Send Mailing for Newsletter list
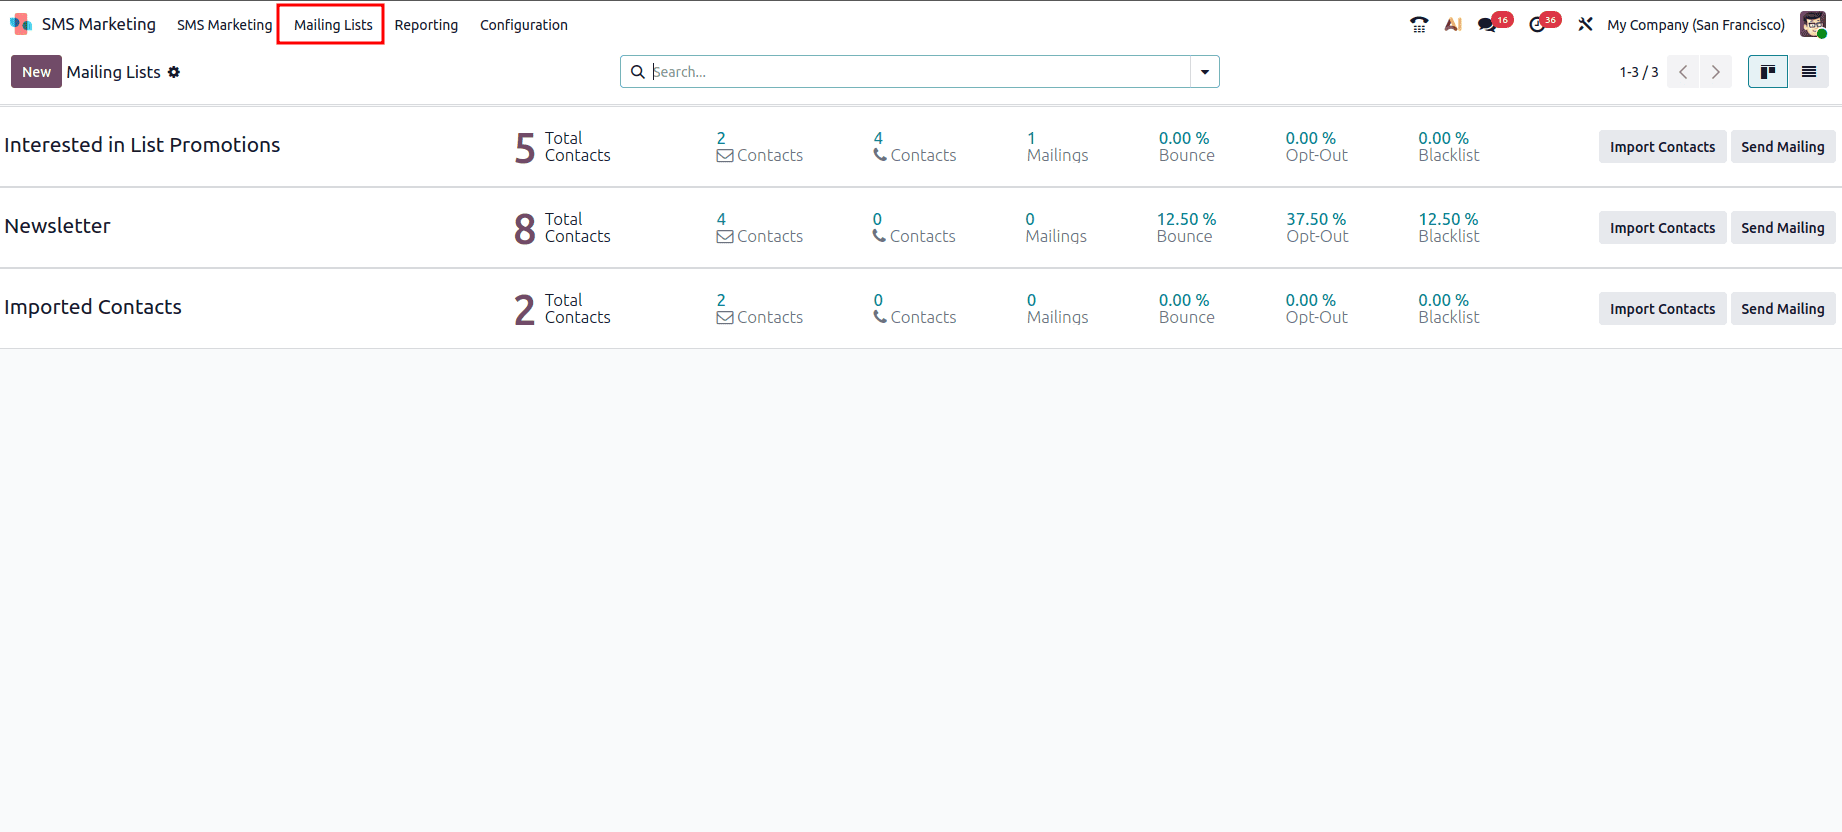The image size is (1842, 832). click(x=1782, y=228)
